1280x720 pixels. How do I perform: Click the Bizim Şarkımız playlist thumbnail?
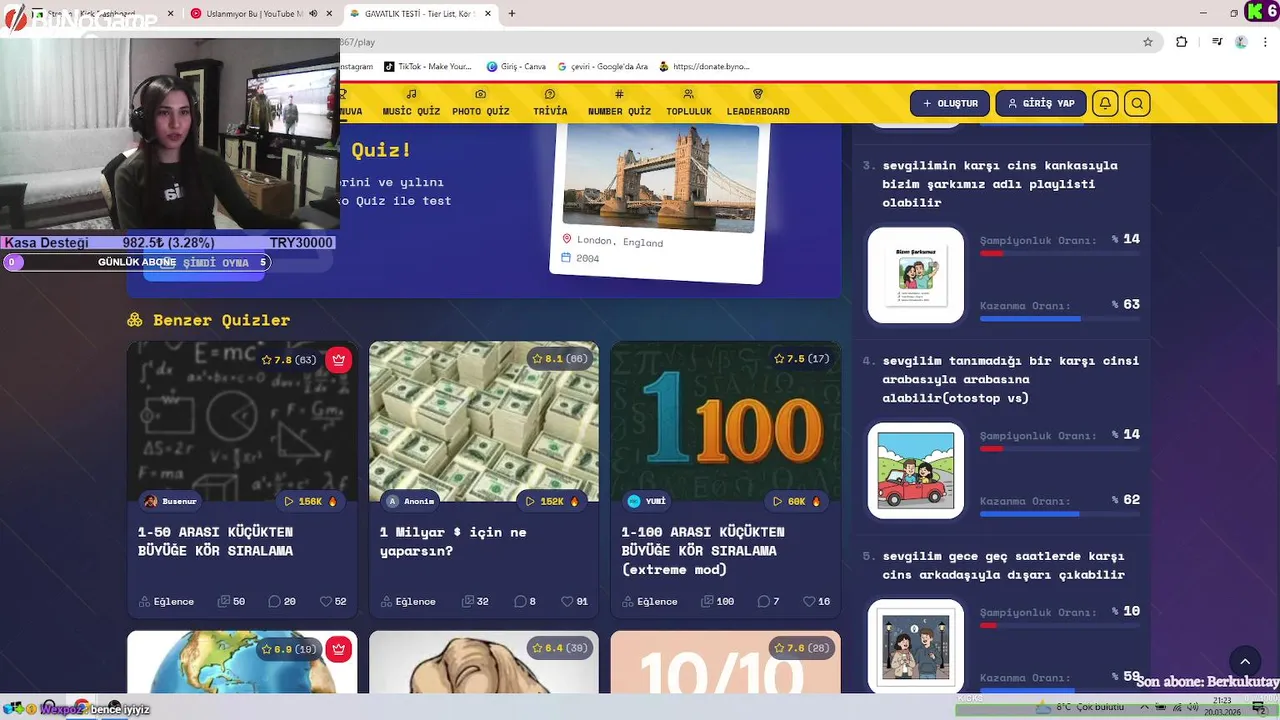click(916, 275)
